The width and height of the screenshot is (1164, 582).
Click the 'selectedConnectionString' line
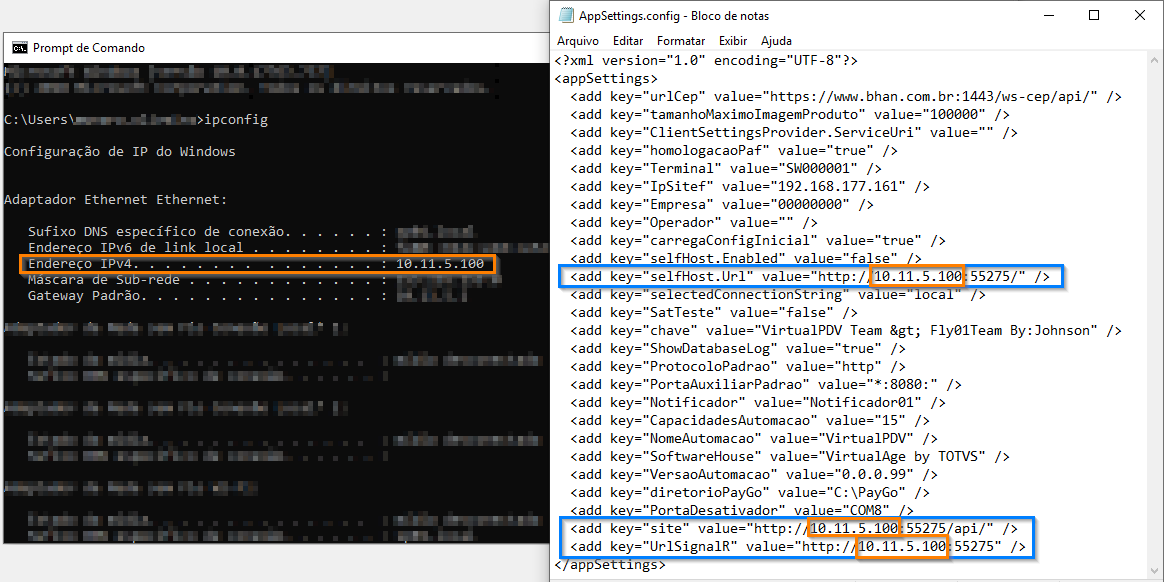(x=778, y=295)
